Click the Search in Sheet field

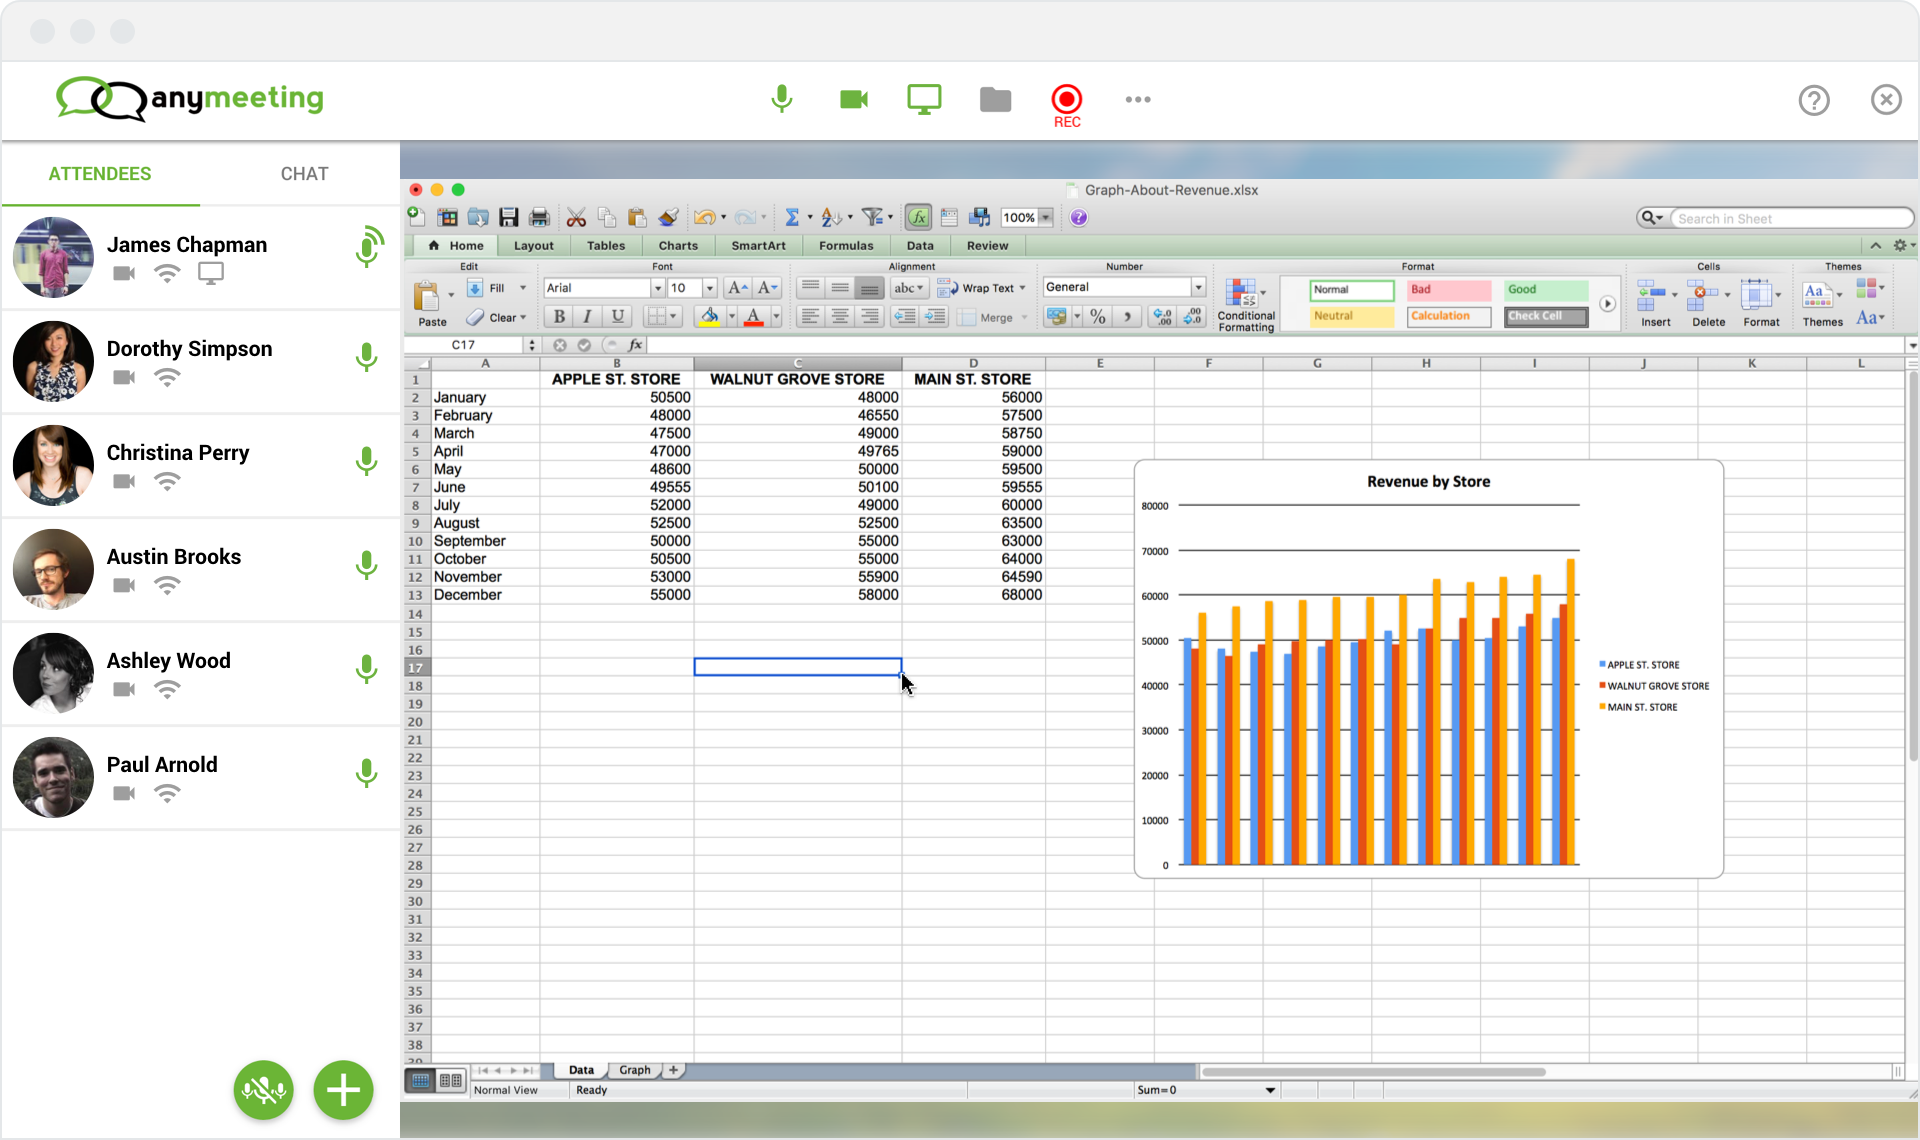pos(1788,218)
